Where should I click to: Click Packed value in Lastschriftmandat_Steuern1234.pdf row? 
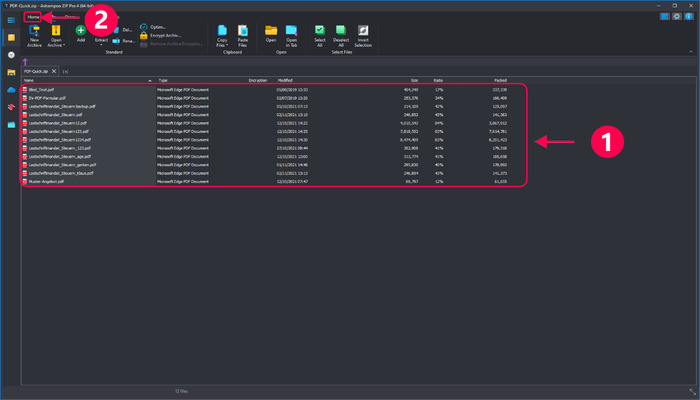click(x=498, y=140)
